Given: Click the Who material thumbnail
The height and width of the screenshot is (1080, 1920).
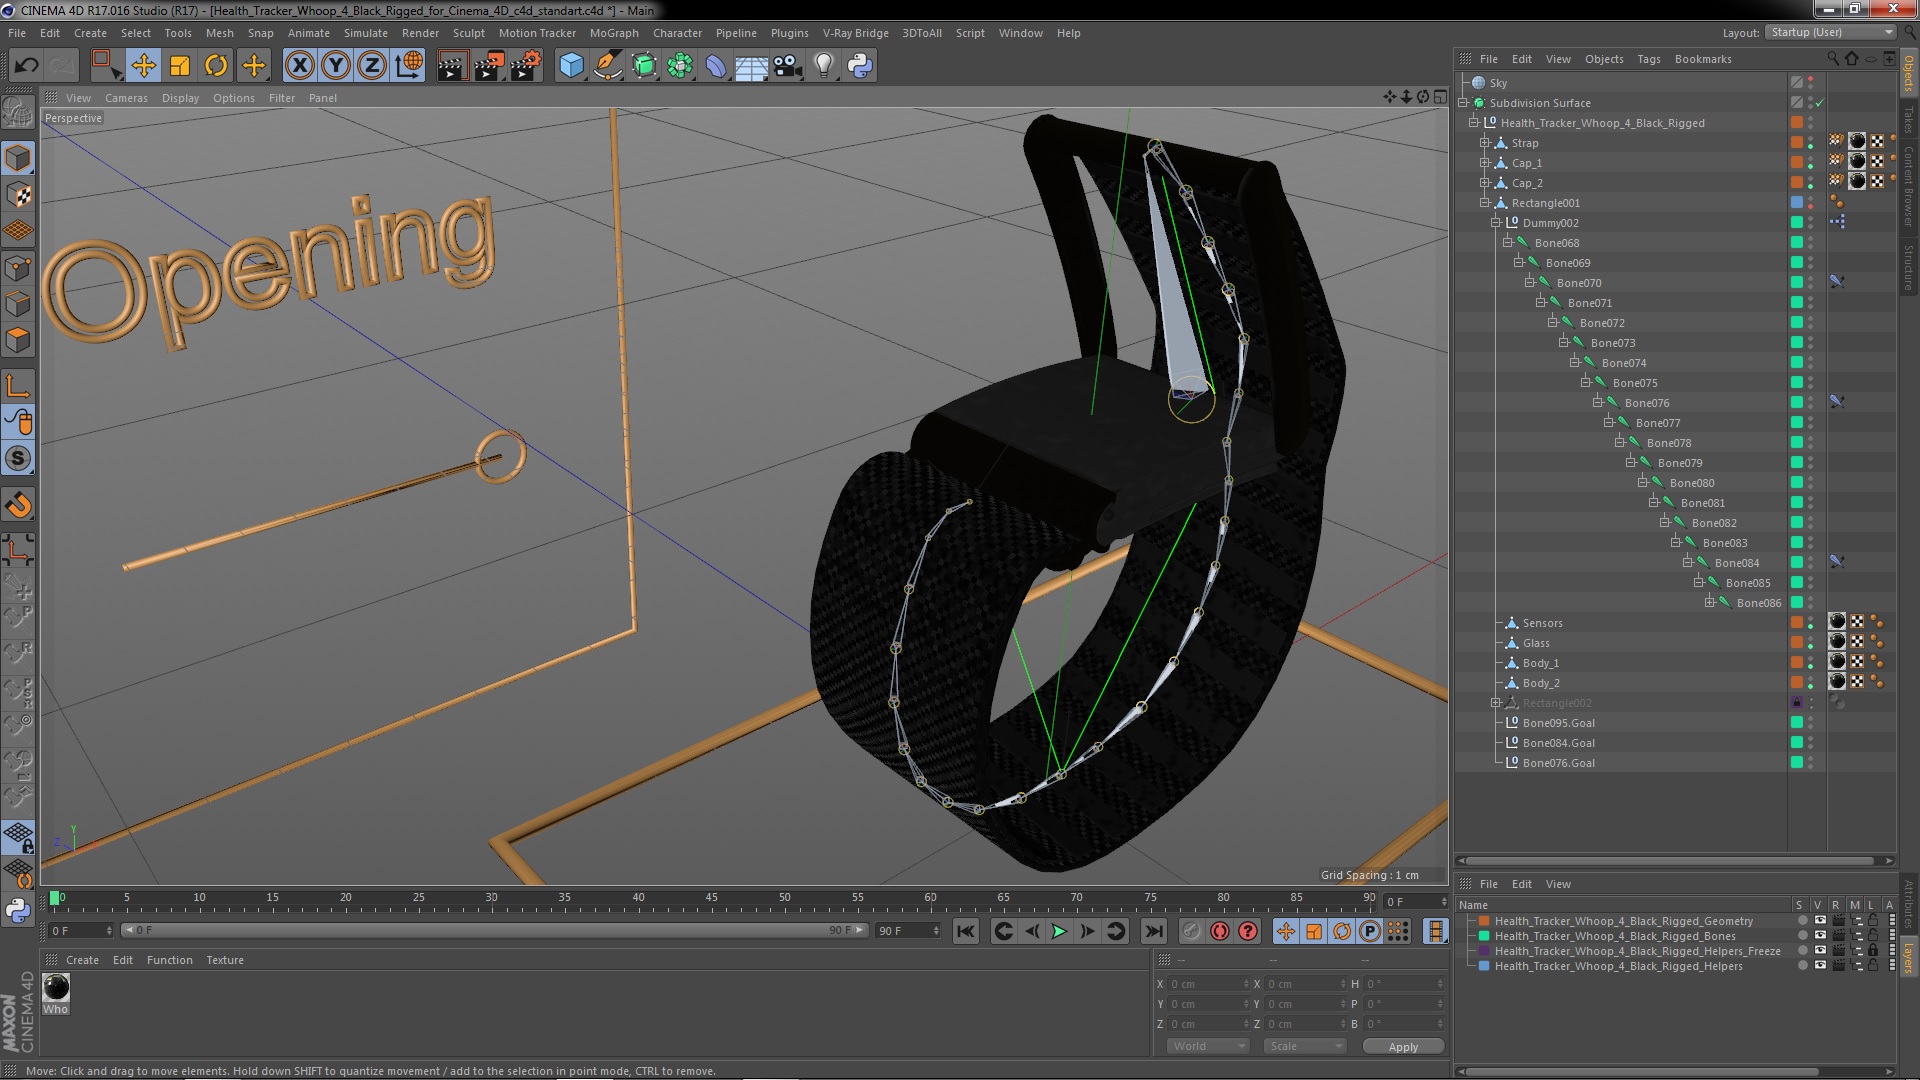Looking at the screenshot, I should point(55,988).
